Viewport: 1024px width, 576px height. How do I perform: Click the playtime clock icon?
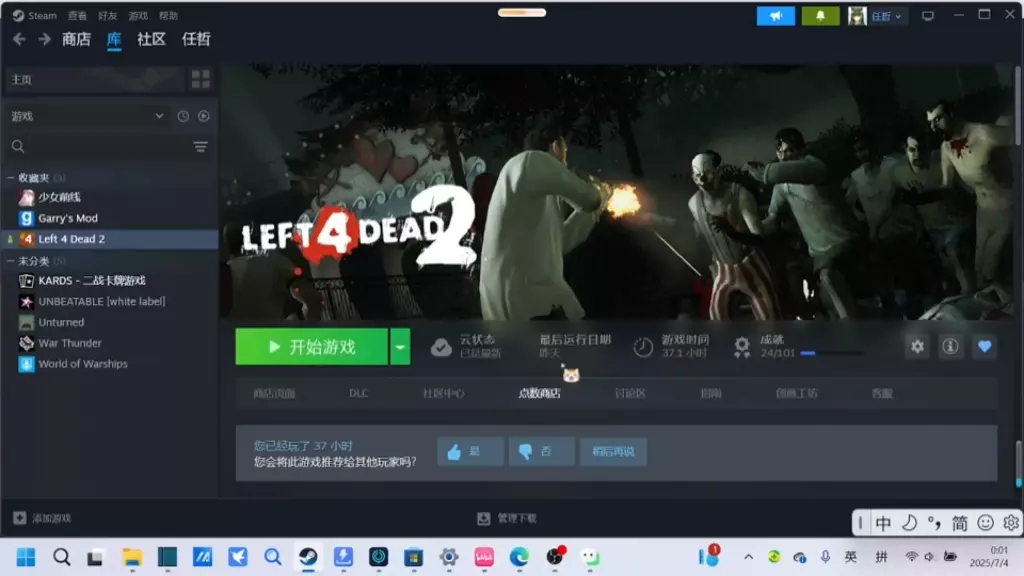tap(643, 347)
